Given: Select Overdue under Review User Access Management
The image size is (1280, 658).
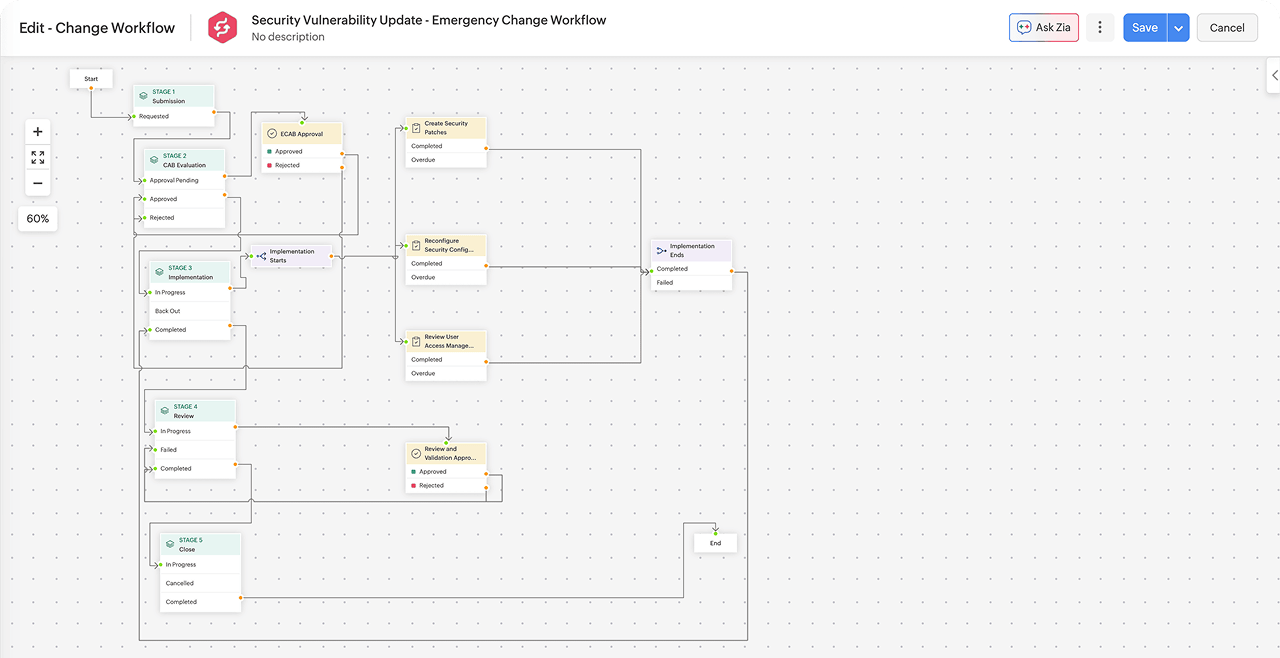Looking at the screenshot, I should point(446,373).
